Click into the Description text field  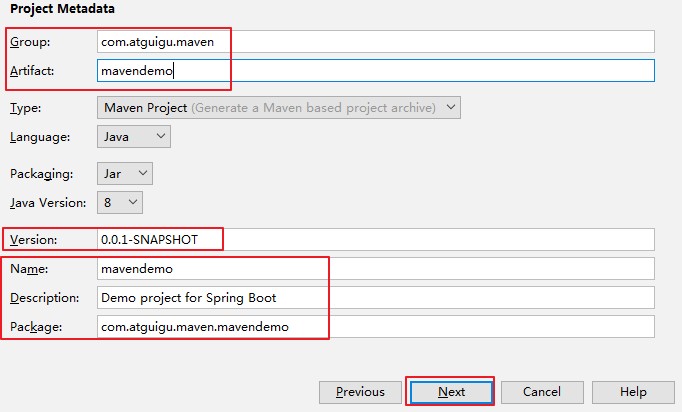click(375, 297)
